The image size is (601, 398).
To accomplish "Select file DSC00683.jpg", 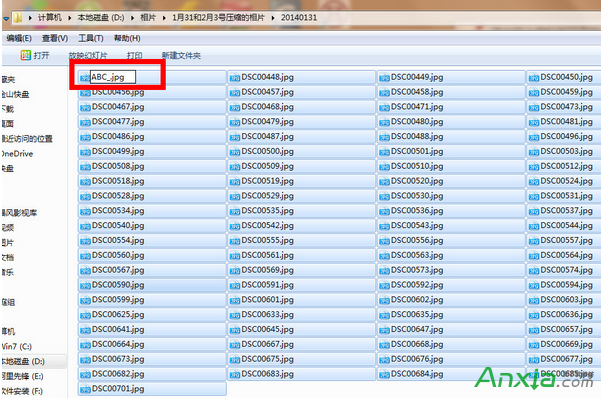I will click(x=302, y=375).
